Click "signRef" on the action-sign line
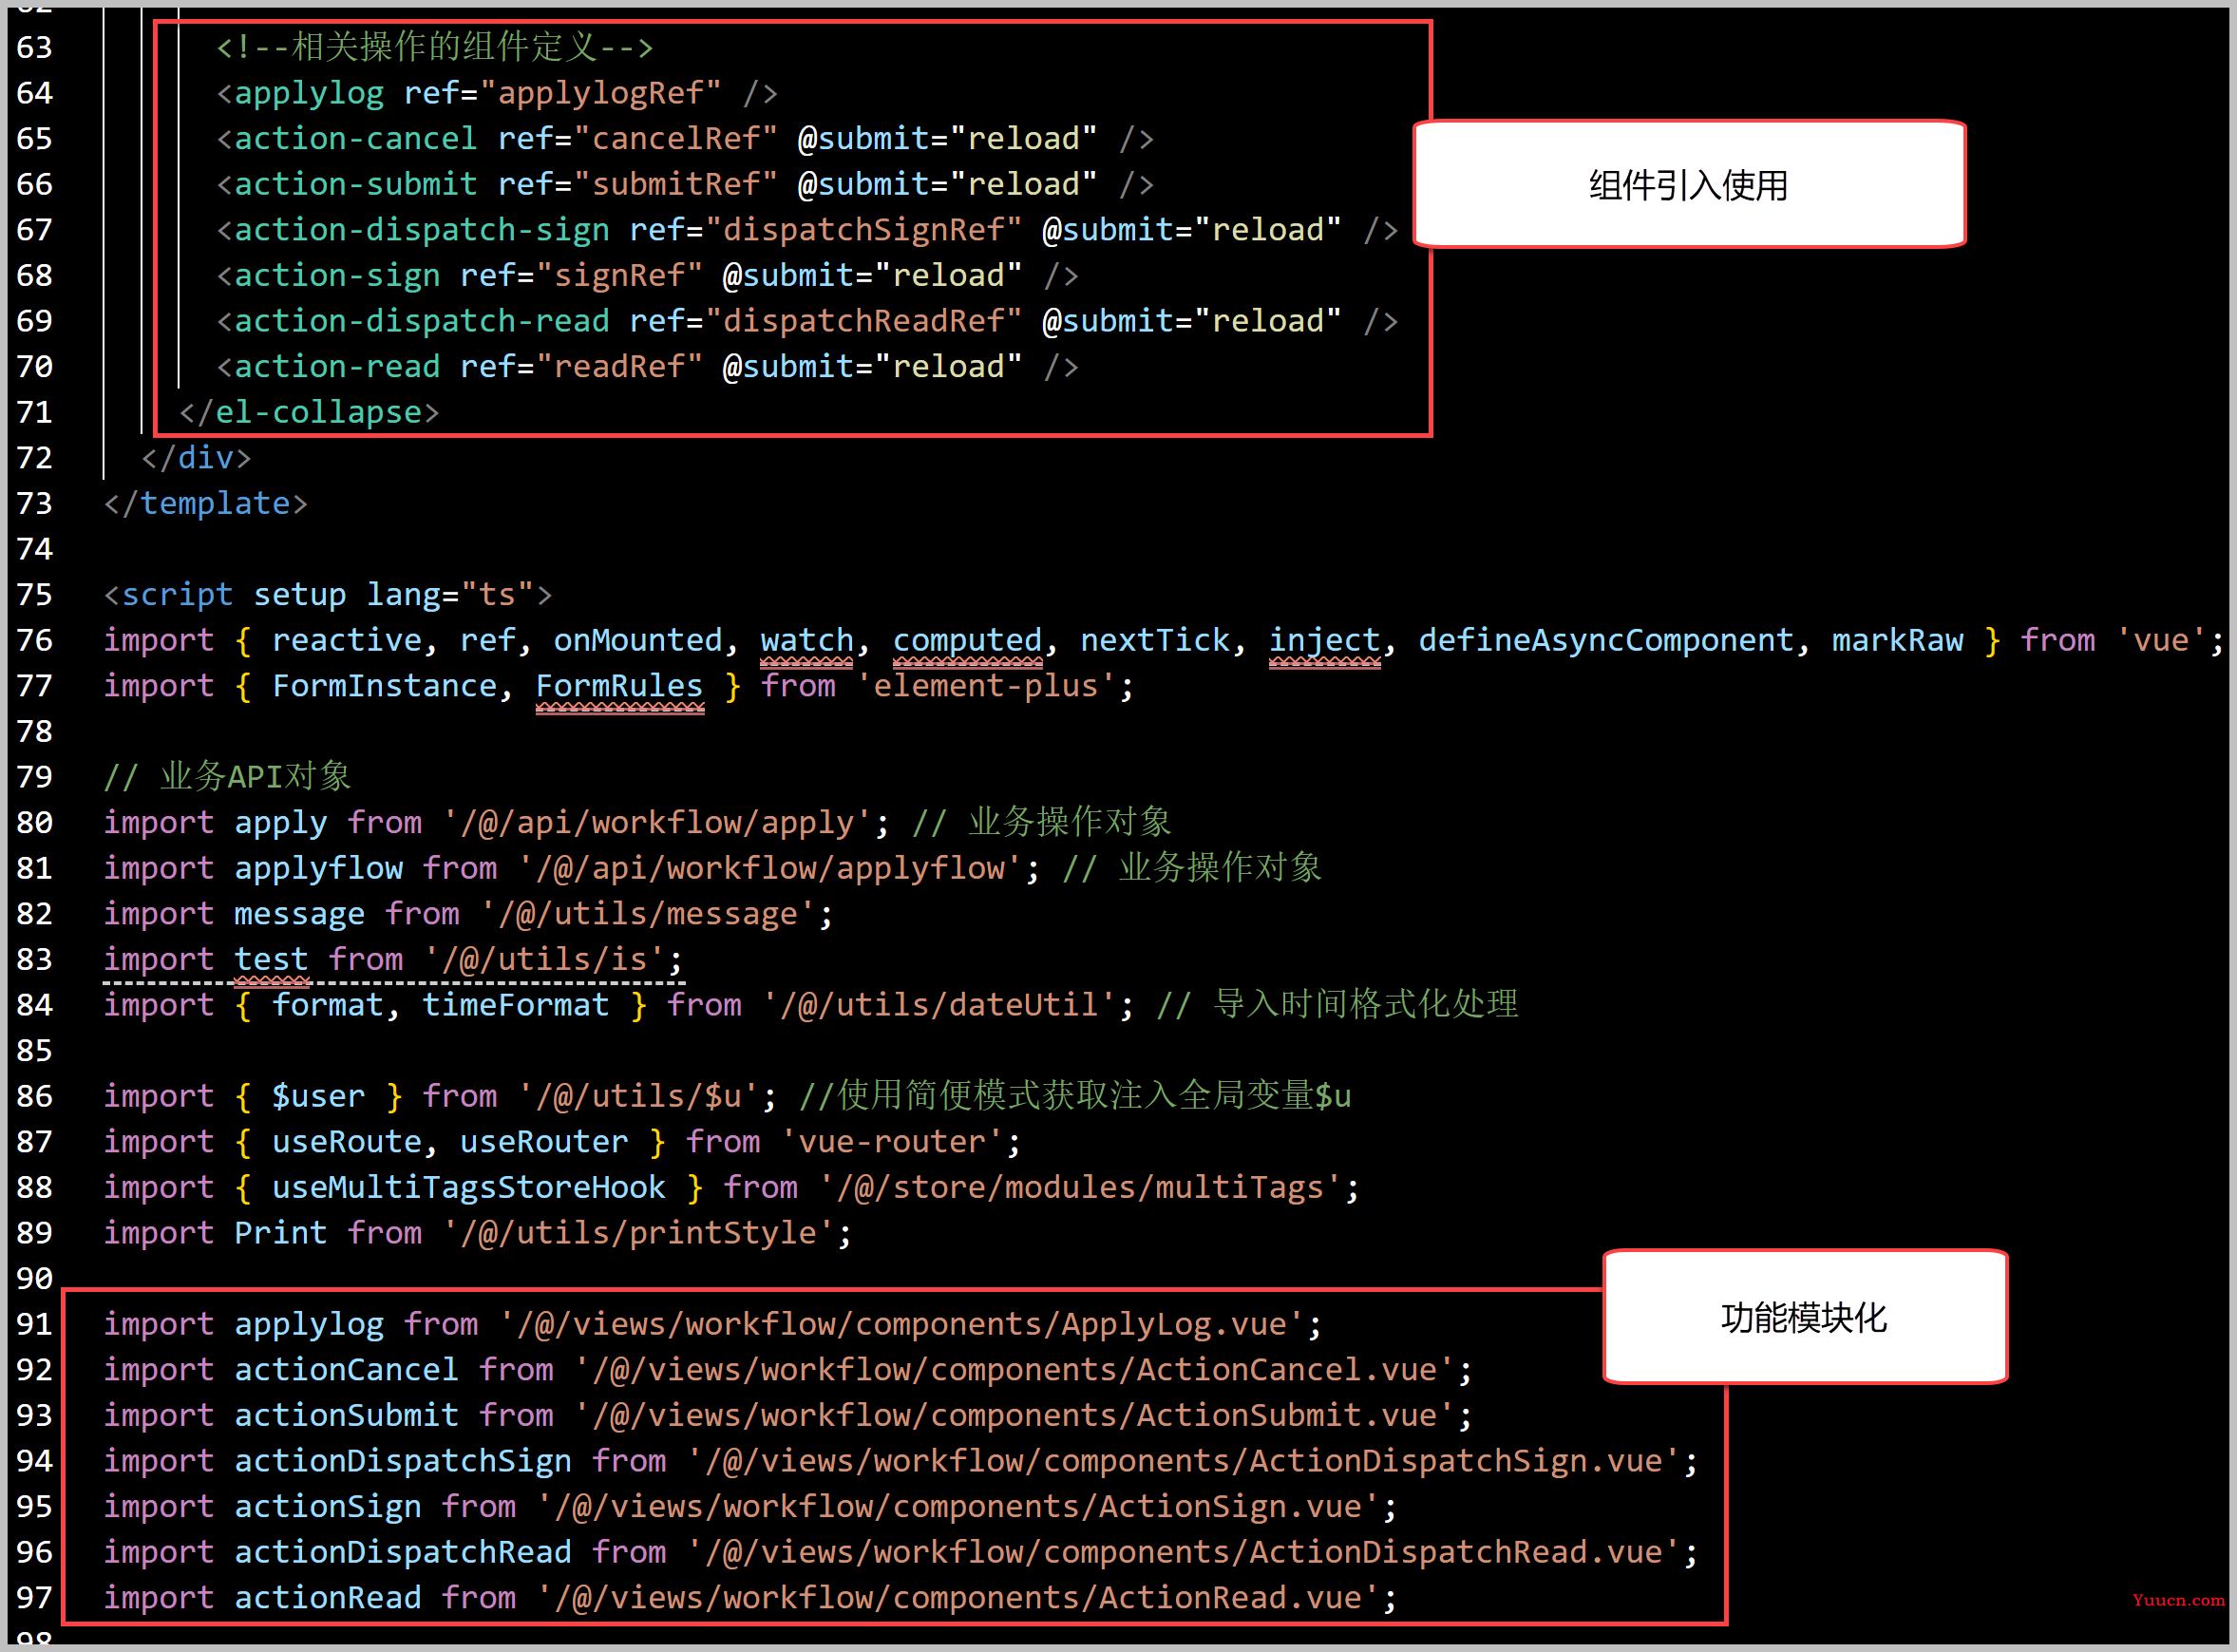The width and height of the screenshot is (2237, 1652). point(619,275)
